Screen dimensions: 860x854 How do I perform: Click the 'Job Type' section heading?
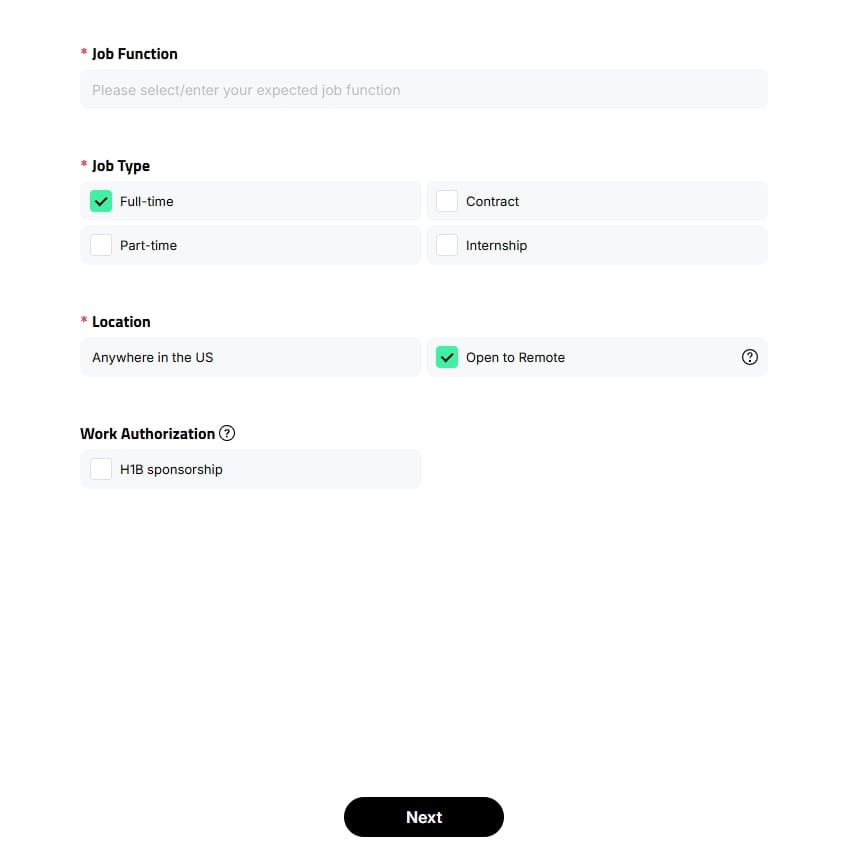pos(121,166)
